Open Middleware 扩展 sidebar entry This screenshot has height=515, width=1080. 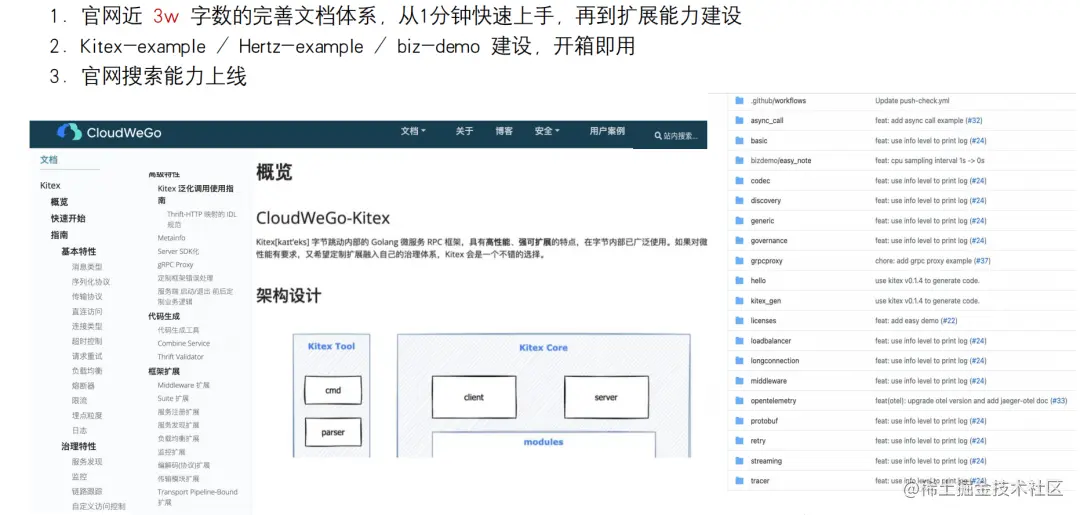click(183, 386)
